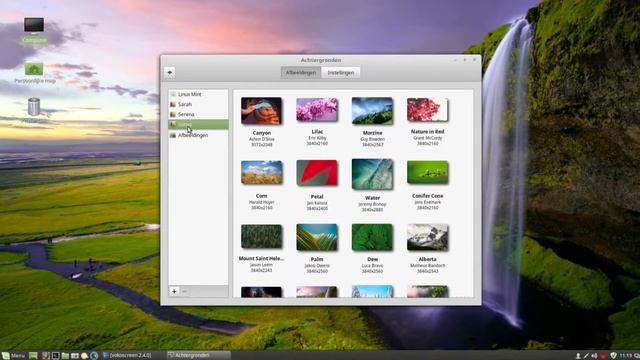Select the Serena wallpaper collection

(198, 114)
